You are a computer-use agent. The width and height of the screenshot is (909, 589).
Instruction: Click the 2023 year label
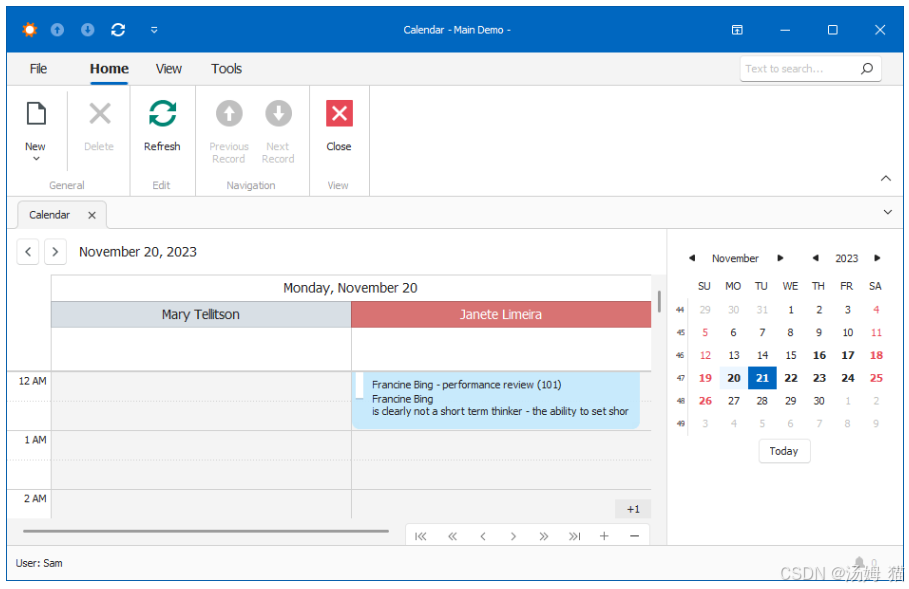pyautogui.click(x=846, y=259)
